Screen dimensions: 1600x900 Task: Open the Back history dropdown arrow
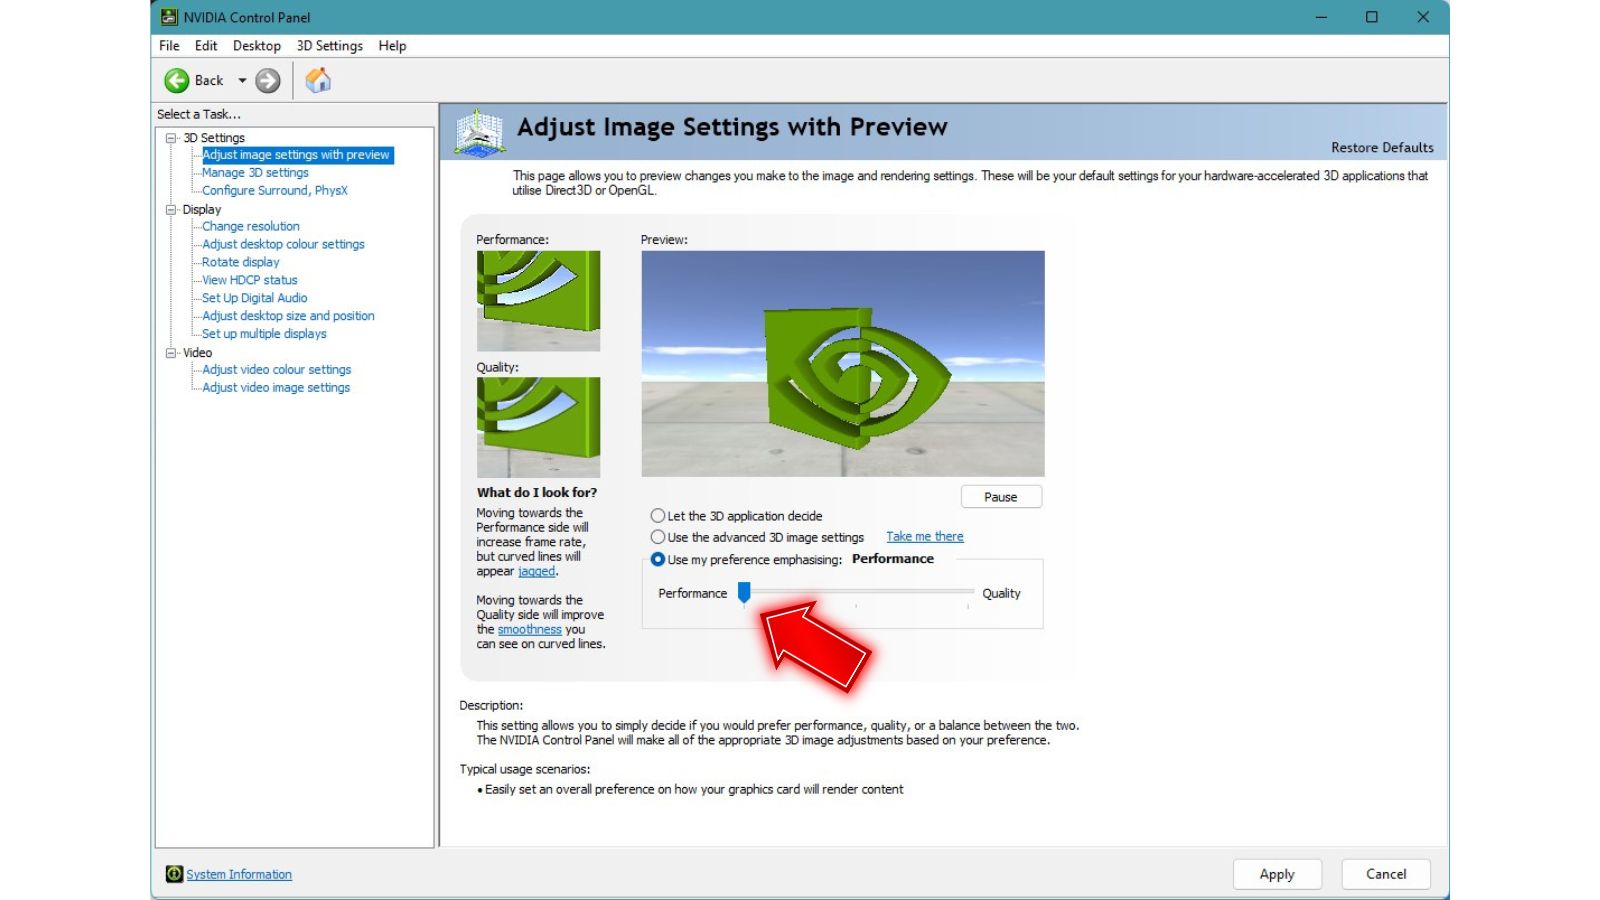point(242,81)
